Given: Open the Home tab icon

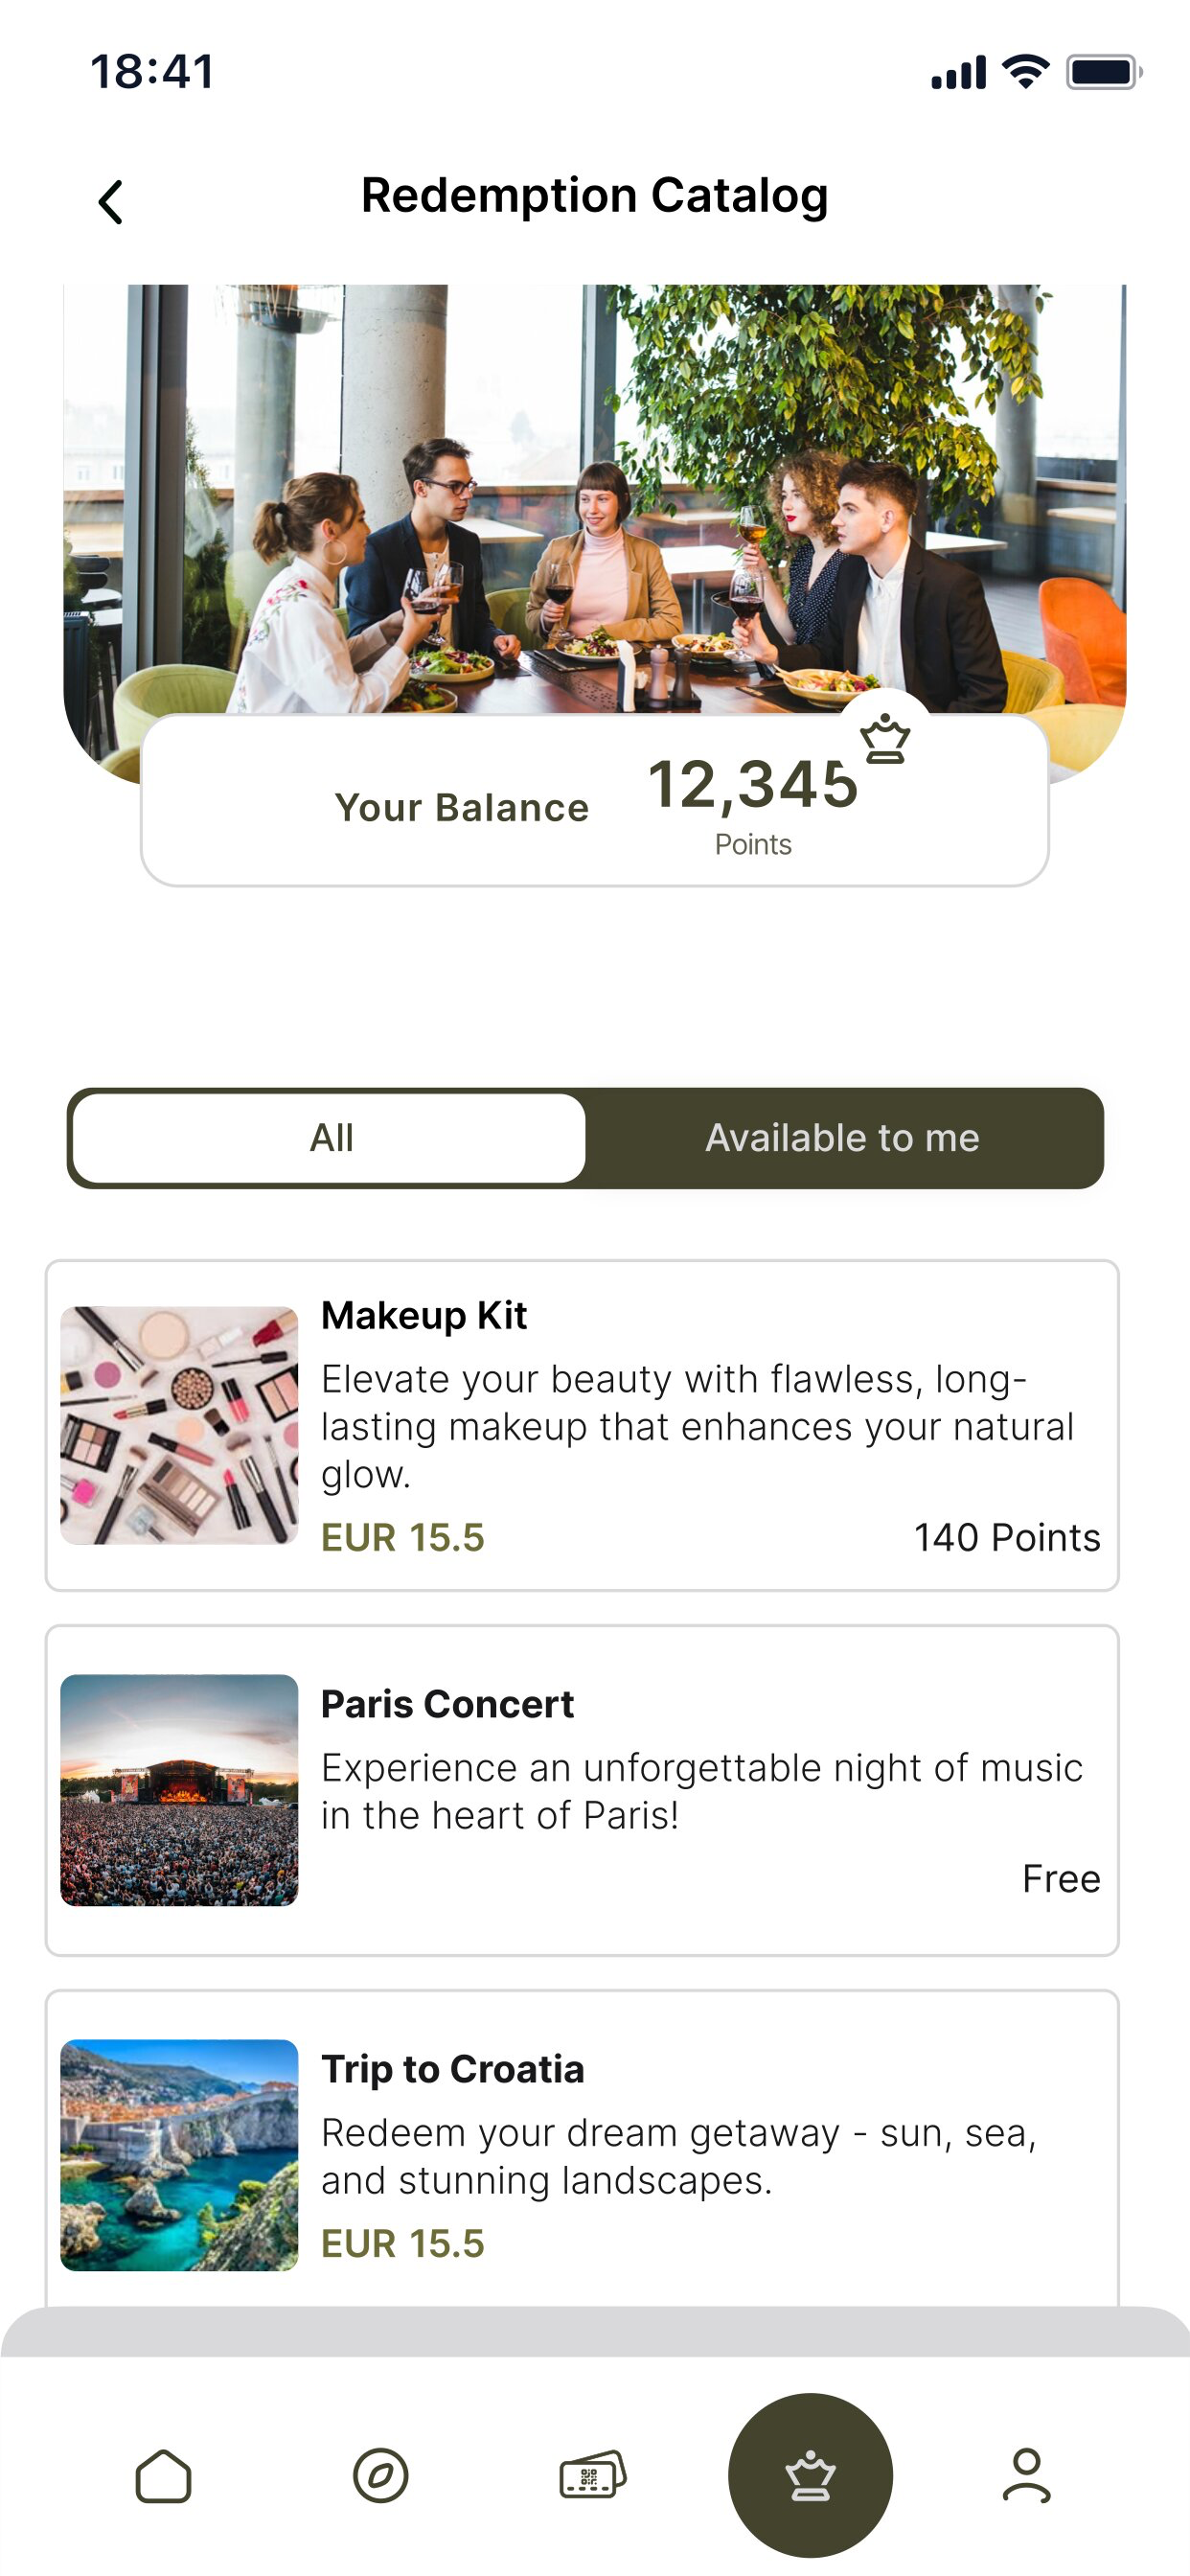Looking at the screenshot, I should [x=163, y=2476].
